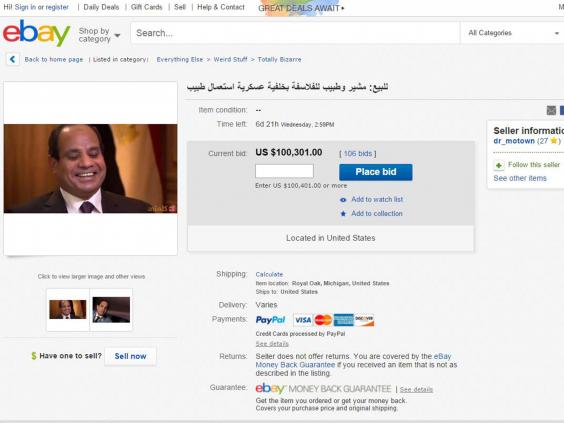Expand the All Categories selector
The height and width of the screenshot is (423, 564).
[x=513, y=33]
